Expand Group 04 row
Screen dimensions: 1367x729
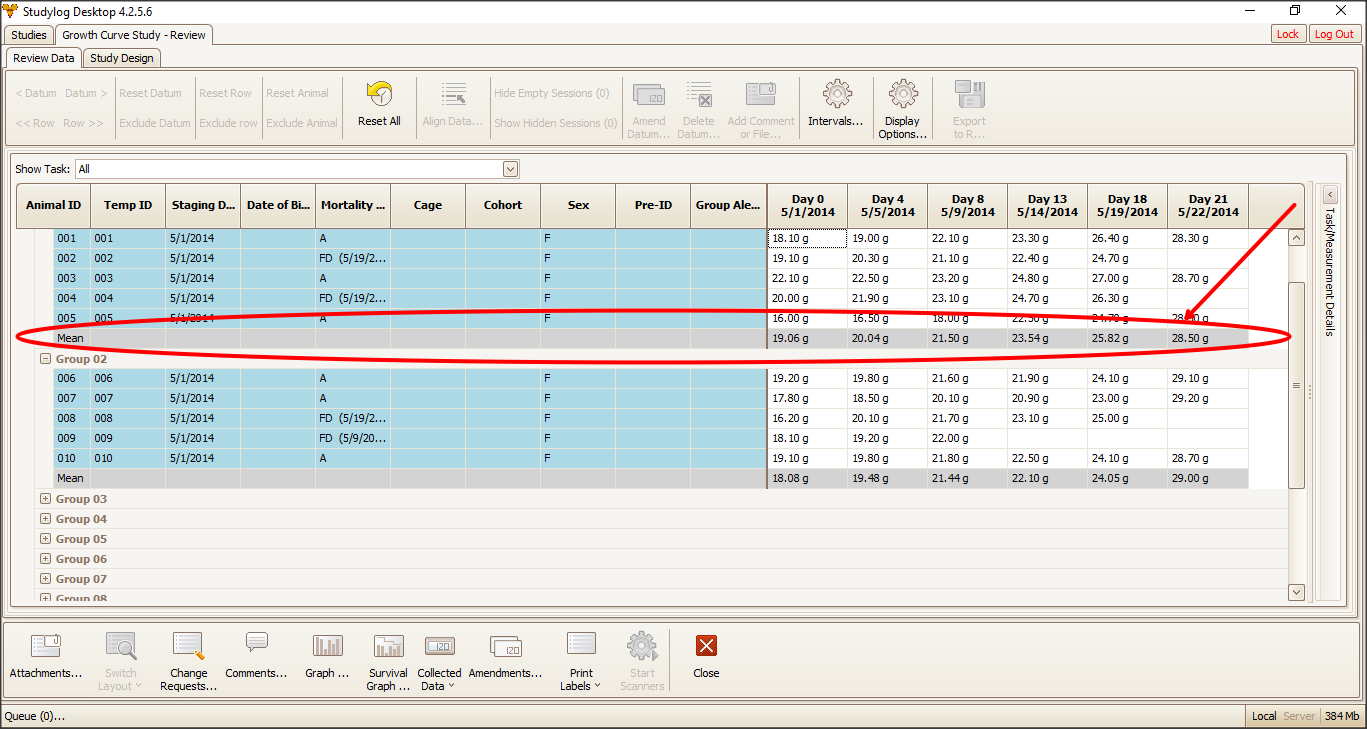44,519
